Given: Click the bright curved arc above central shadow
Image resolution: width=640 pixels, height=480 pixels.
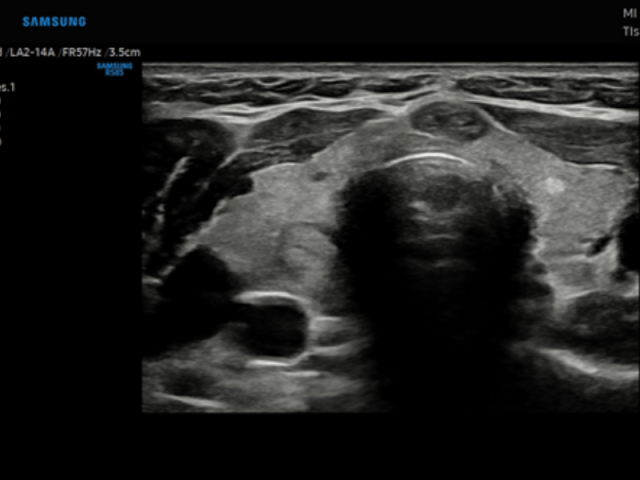Looking at the screenshot, I should coord(428,158).
